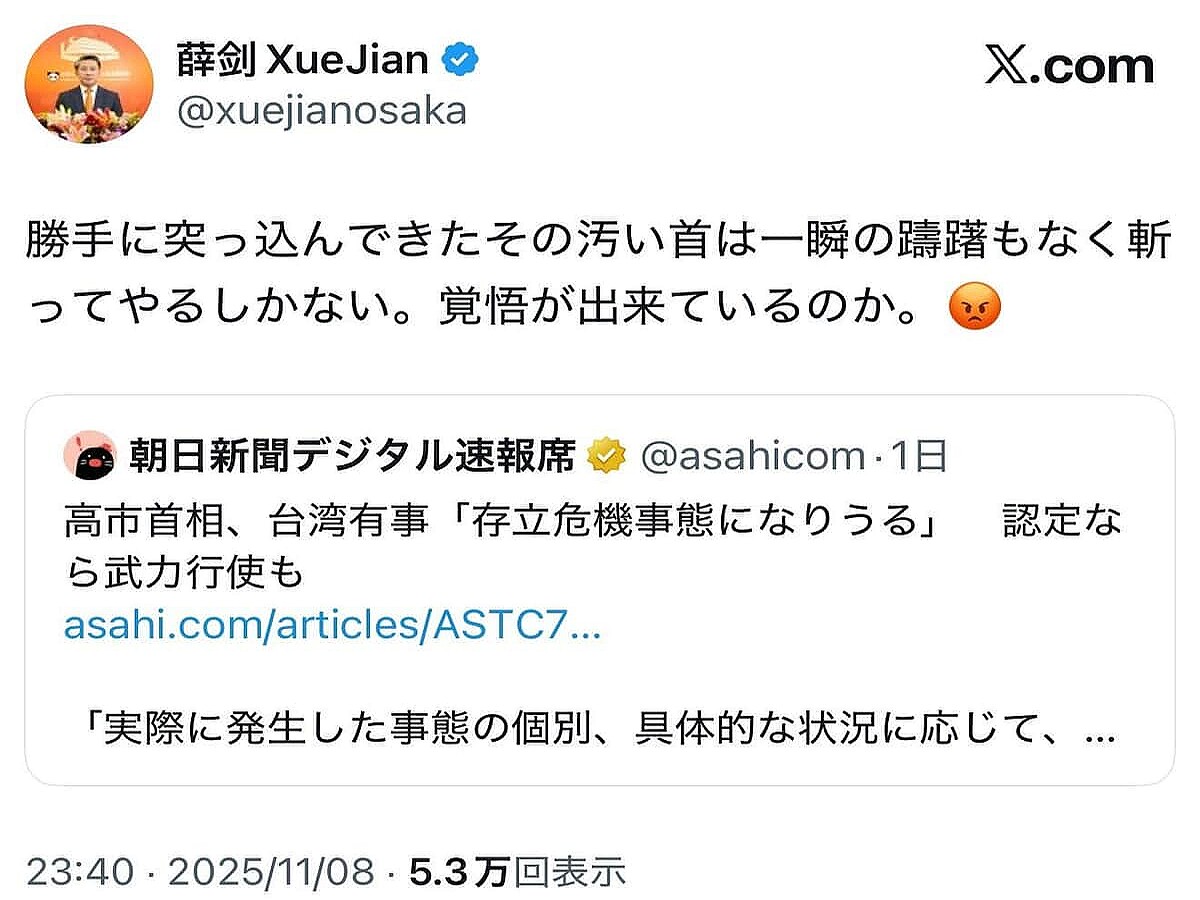Click the 薛剑 XueJian display name

coord(302,62)
